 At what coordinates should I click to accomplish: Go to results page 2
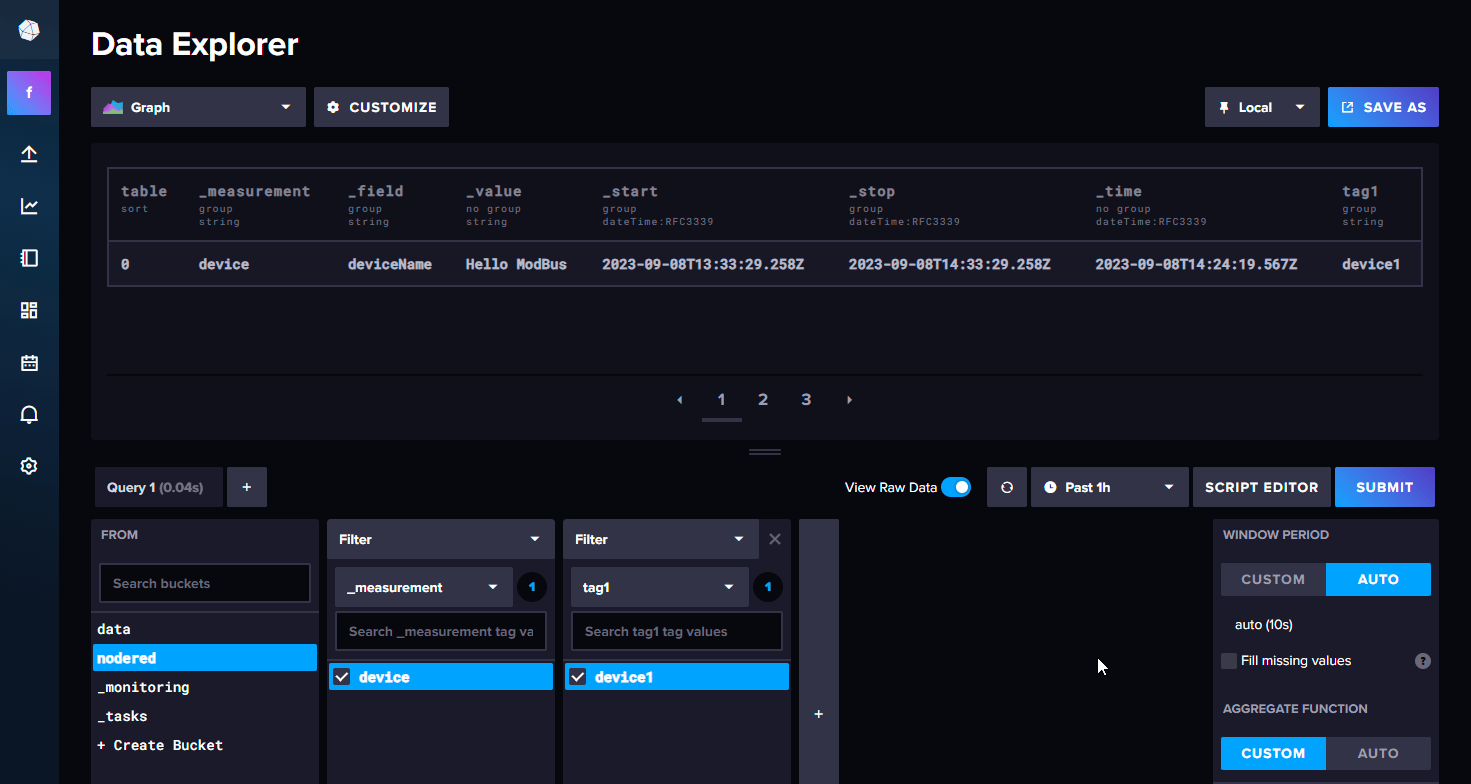click(763, 399)
